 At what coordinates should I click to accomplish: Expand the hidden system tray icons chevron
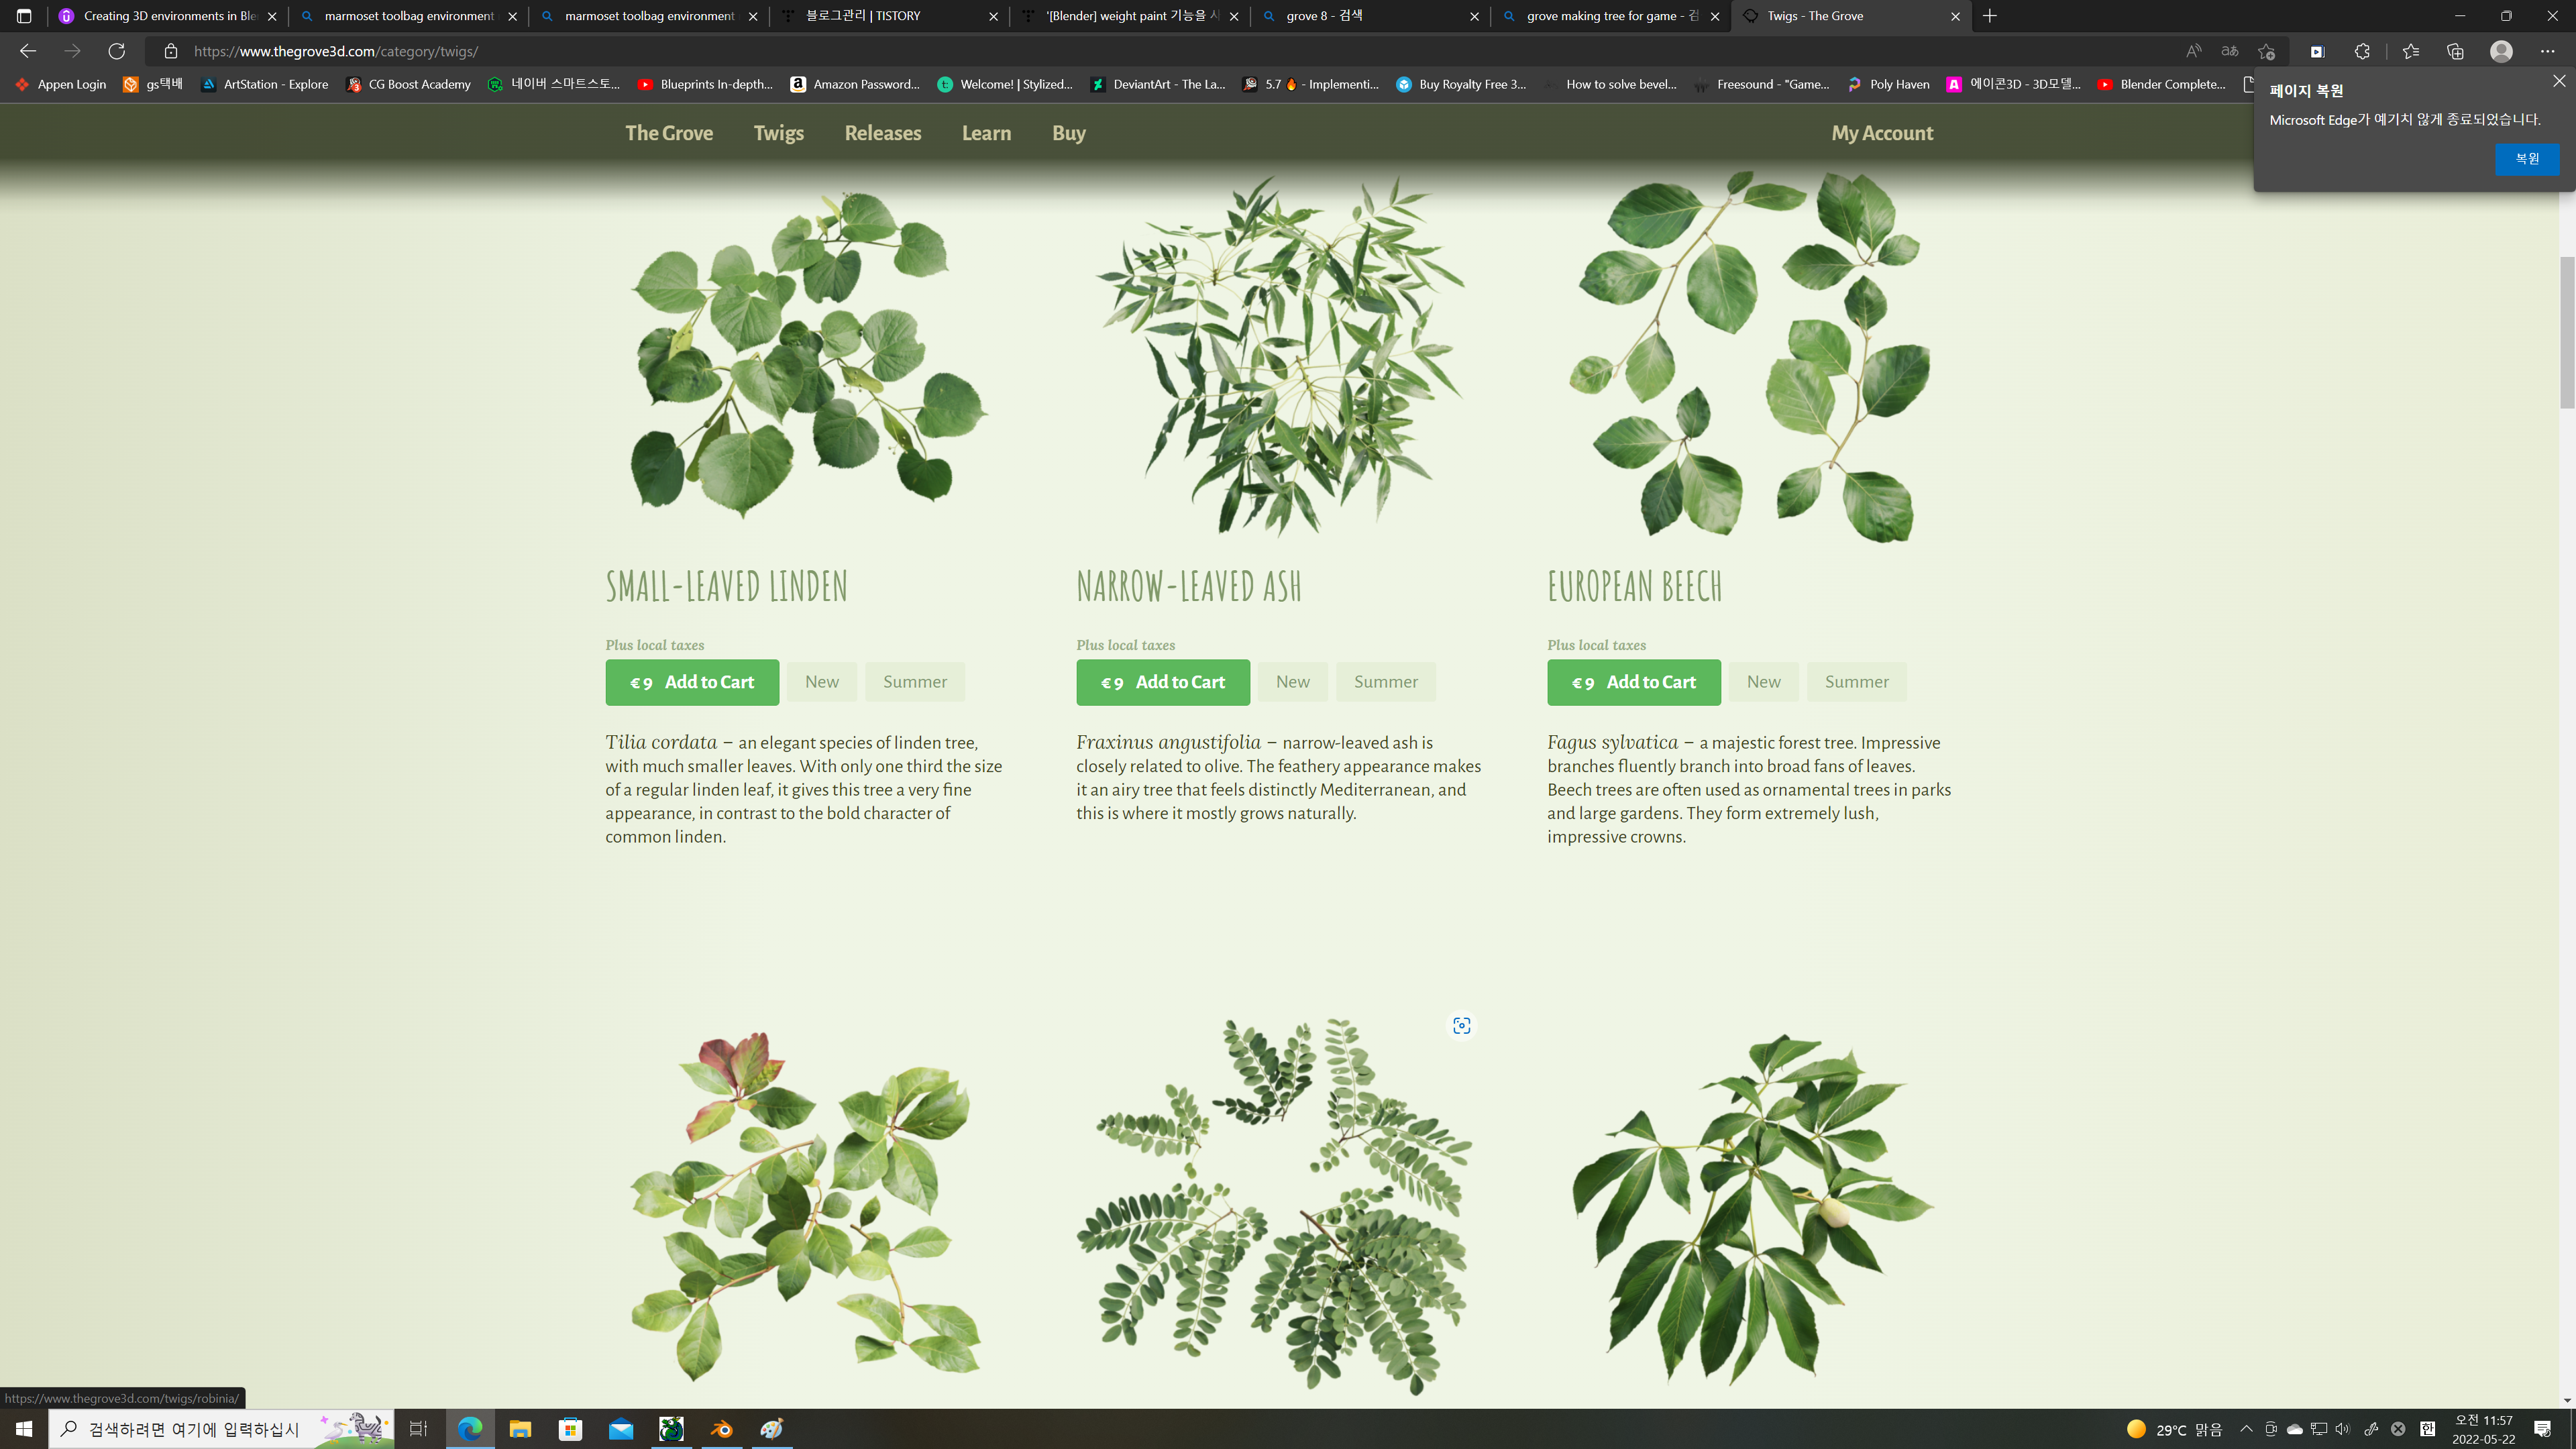point(2246,1429)
